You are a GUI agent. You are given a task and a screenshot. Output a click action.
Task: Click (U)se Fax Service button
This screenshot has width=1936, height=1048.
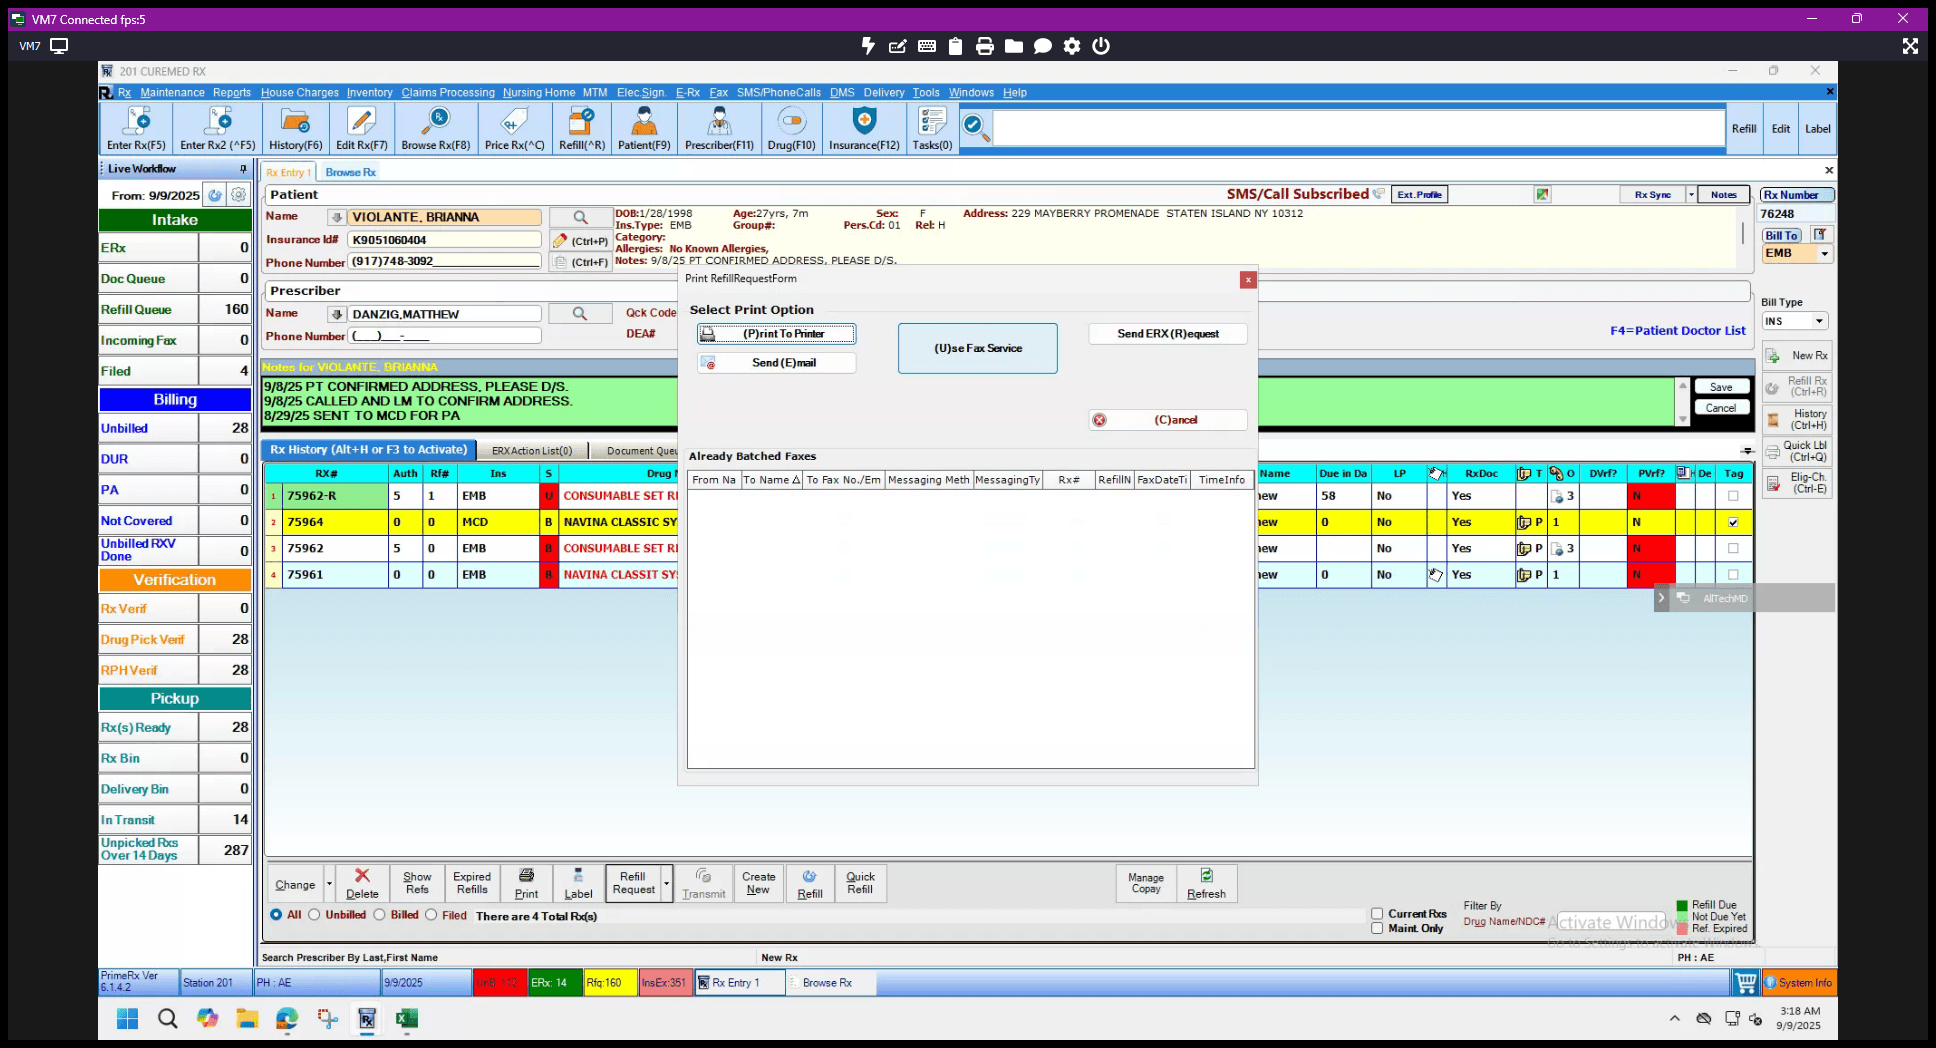coord(978,348)
